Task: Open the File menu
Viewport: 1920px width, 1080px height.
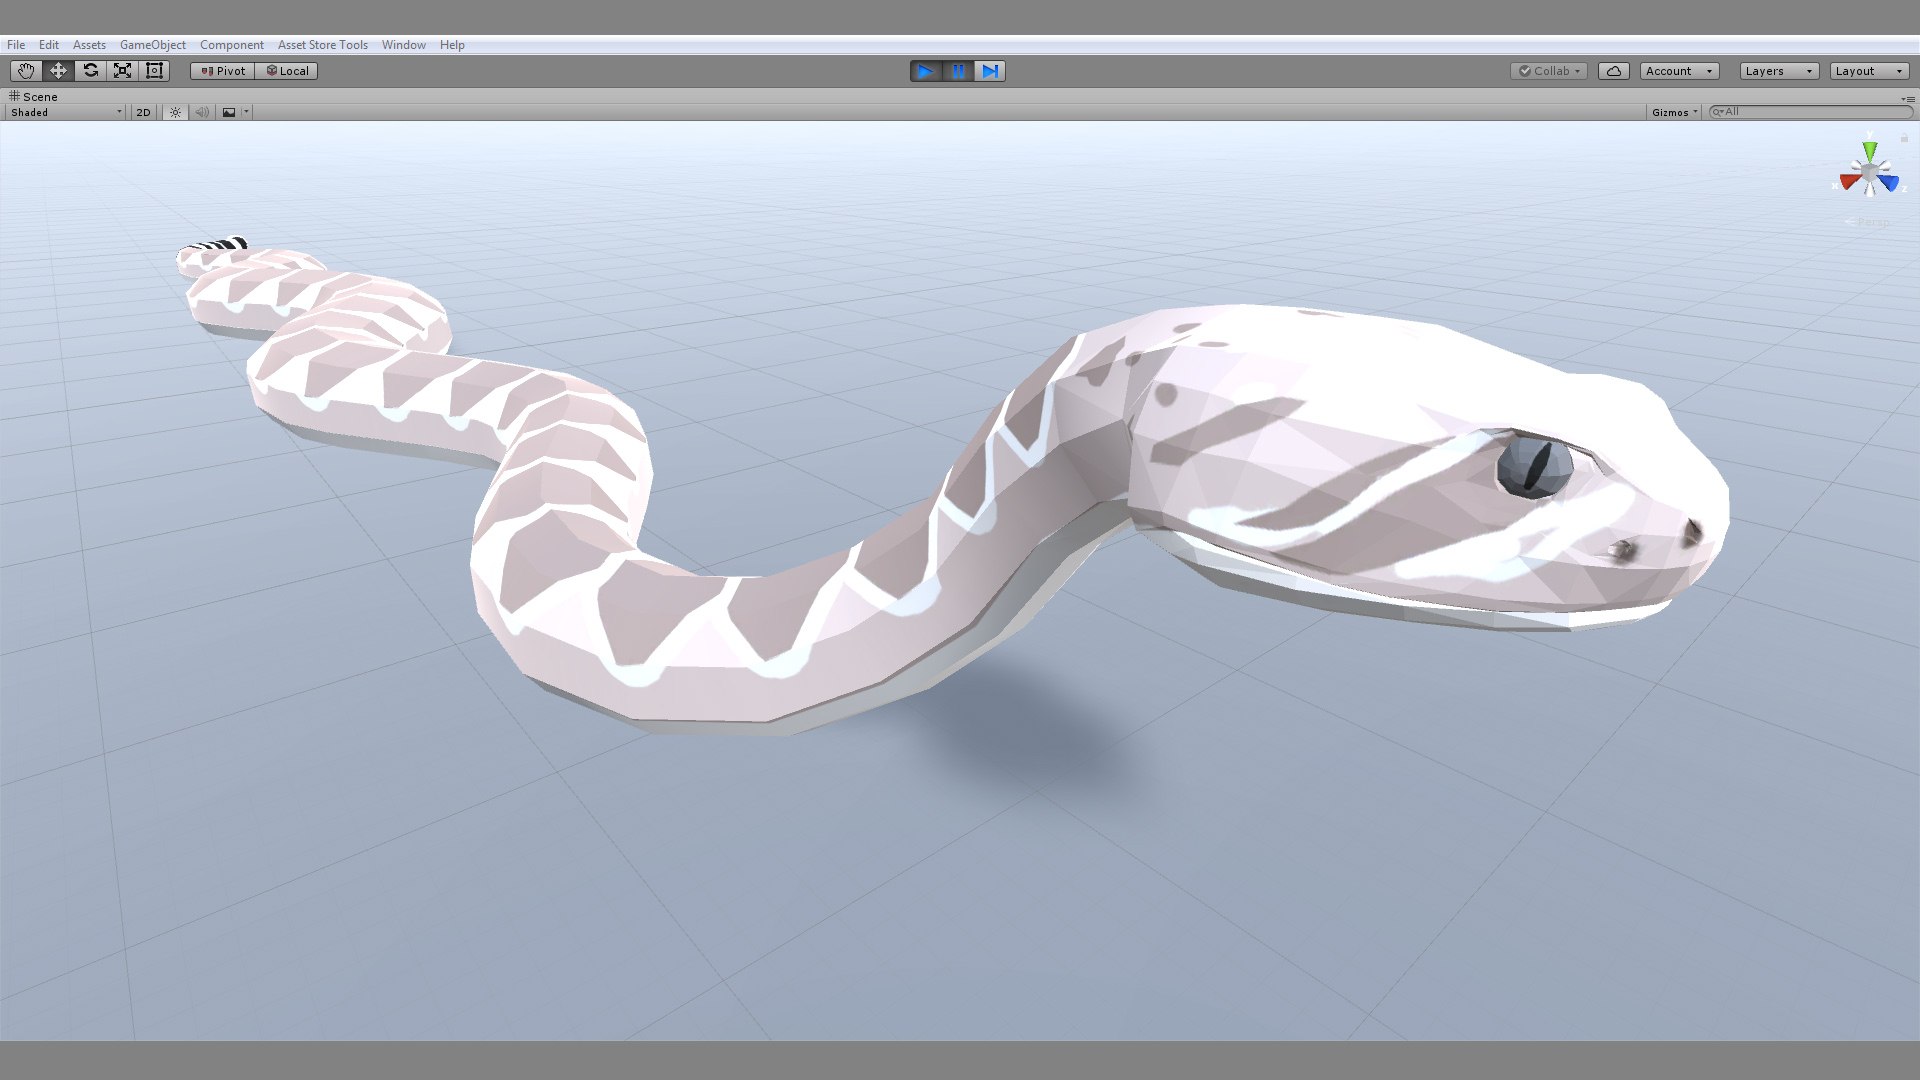Action: coord(16,45)
